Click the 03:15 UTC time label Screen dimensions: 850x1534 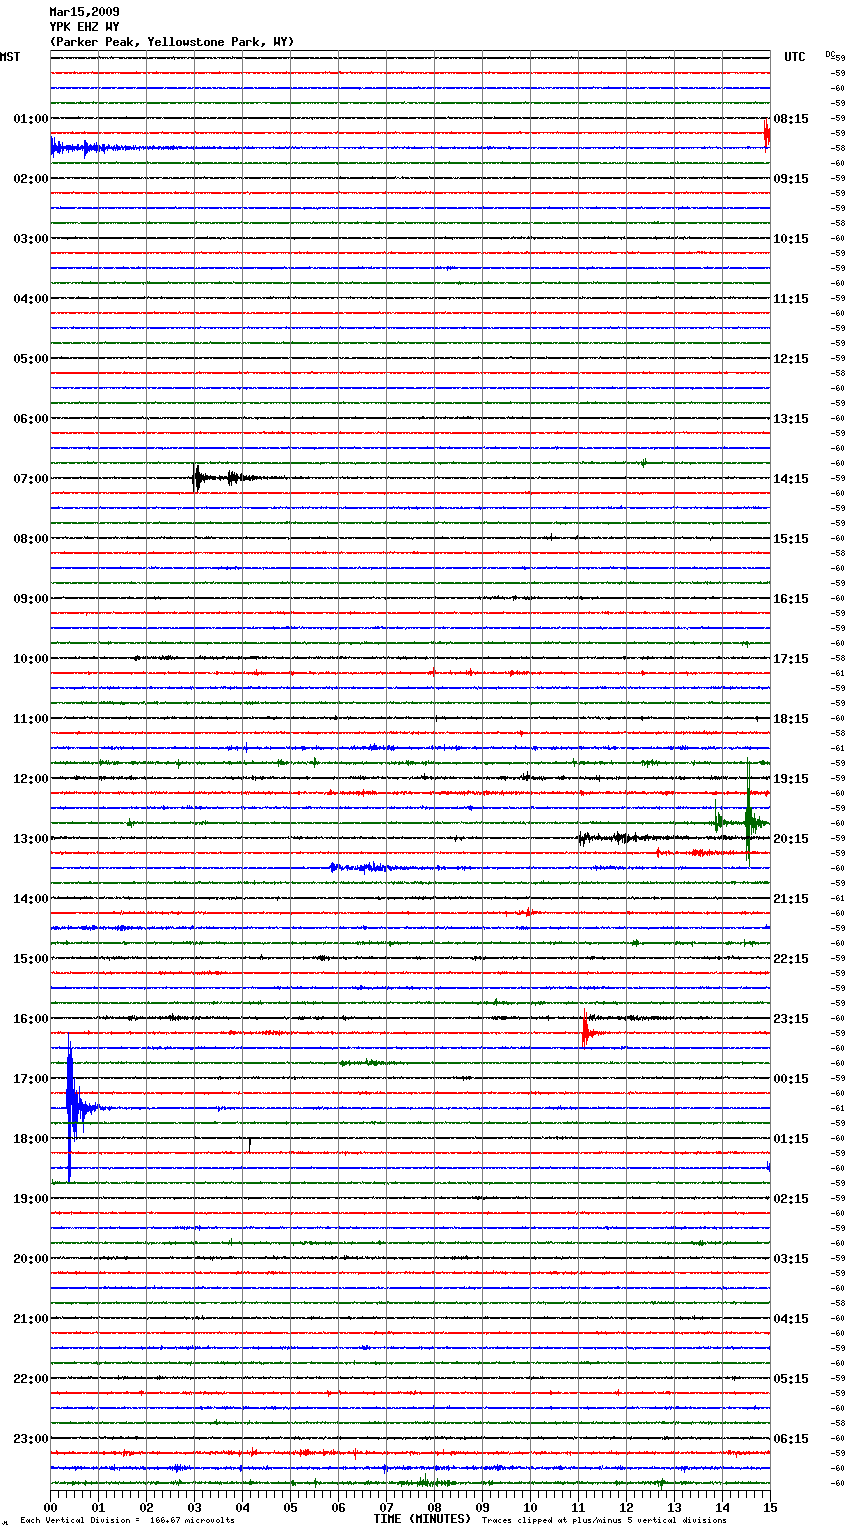791,1259
